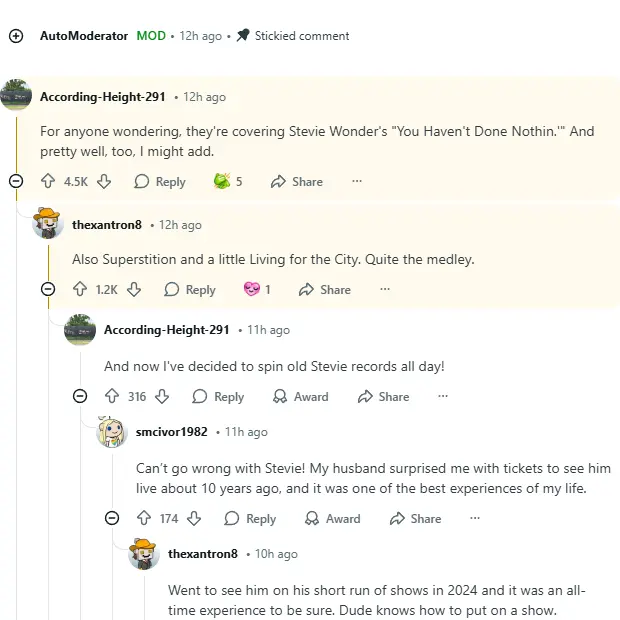Open more options on smcivor1982's comment

475,519
